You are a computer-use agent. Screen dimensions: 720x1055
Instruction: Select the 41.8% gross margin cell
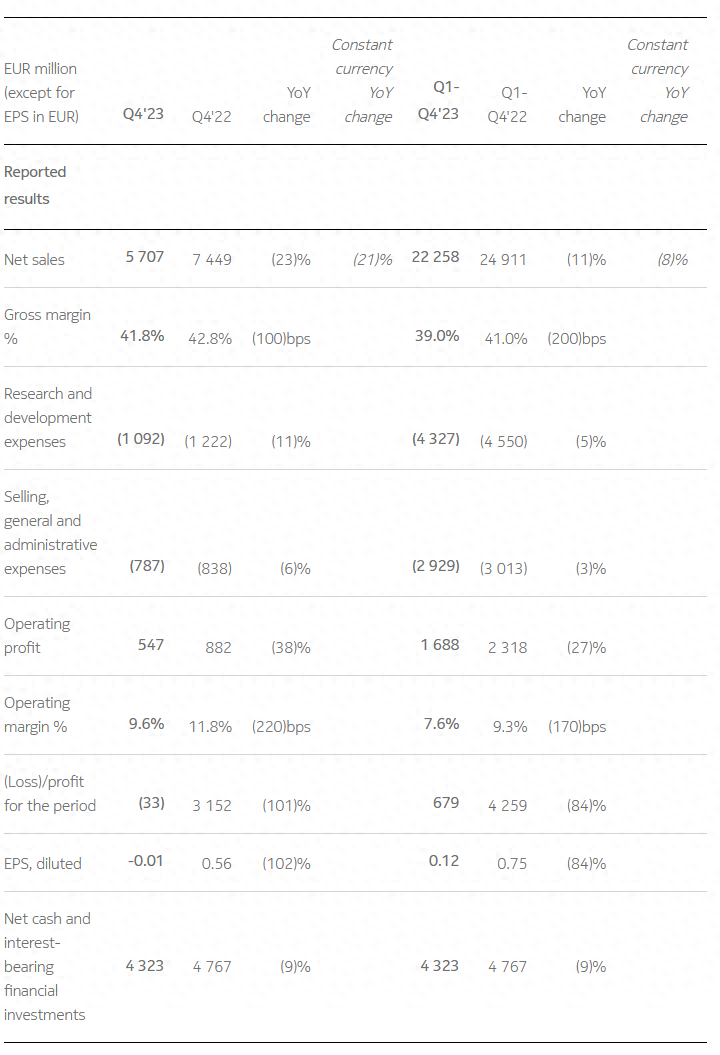click(x=142, y=337)
